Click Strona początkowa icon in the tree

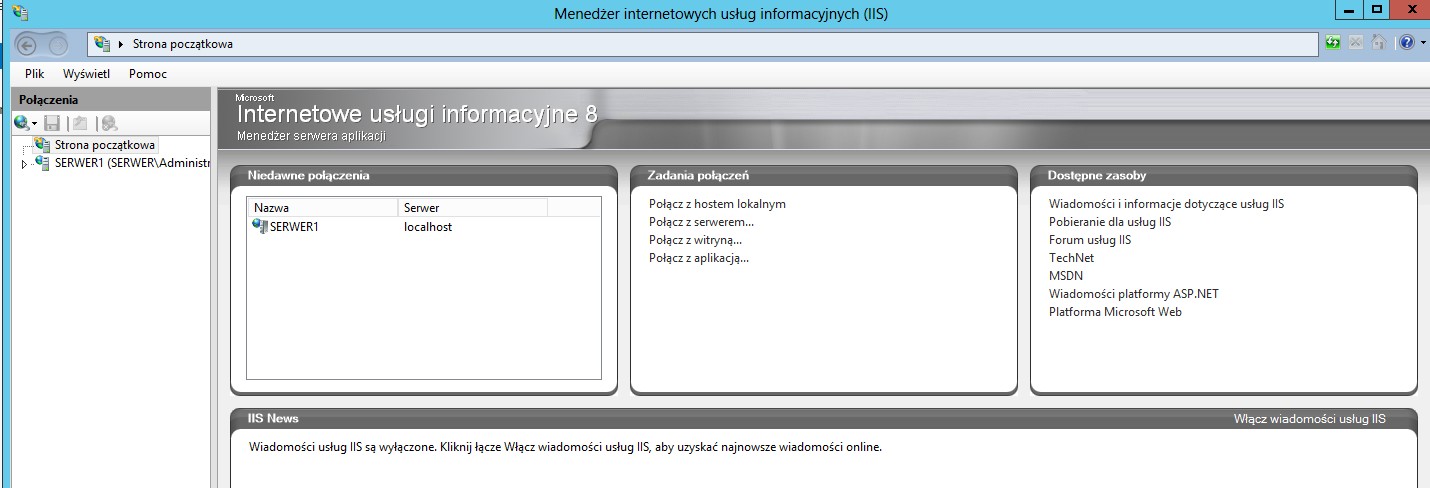(x=42, y=145)
